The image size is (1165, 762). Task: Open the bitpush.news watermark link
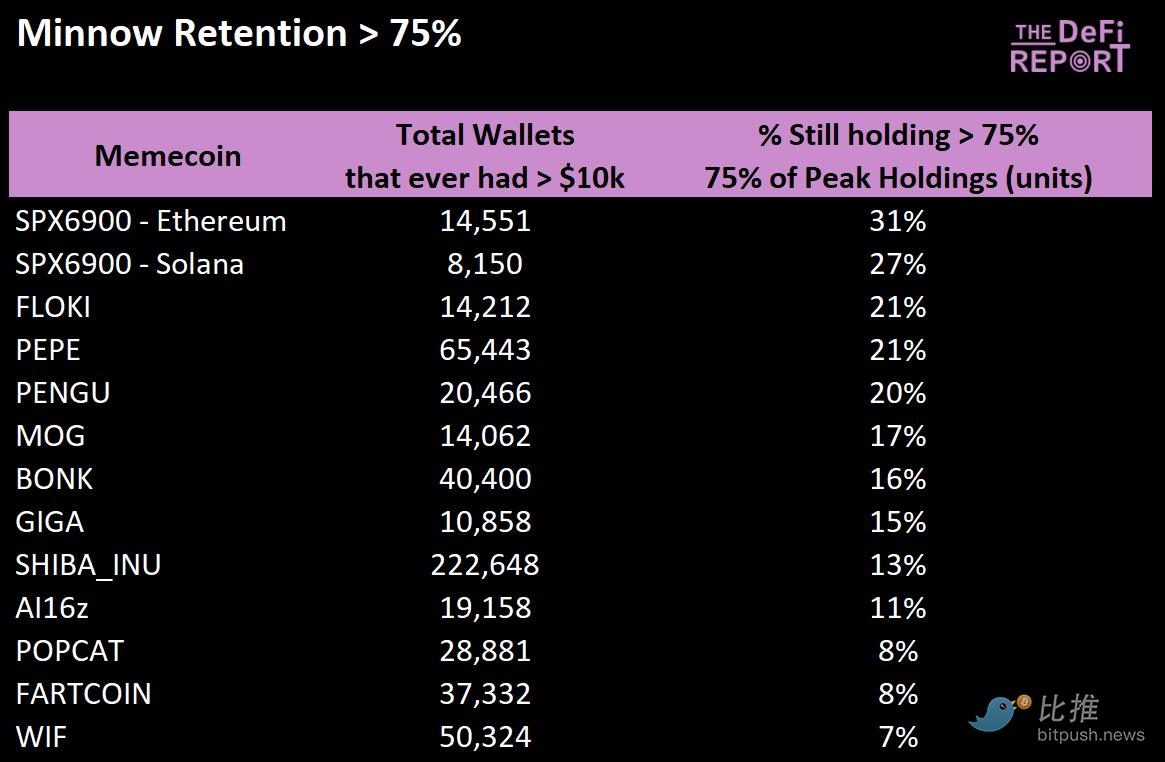tap(1090, 735)
